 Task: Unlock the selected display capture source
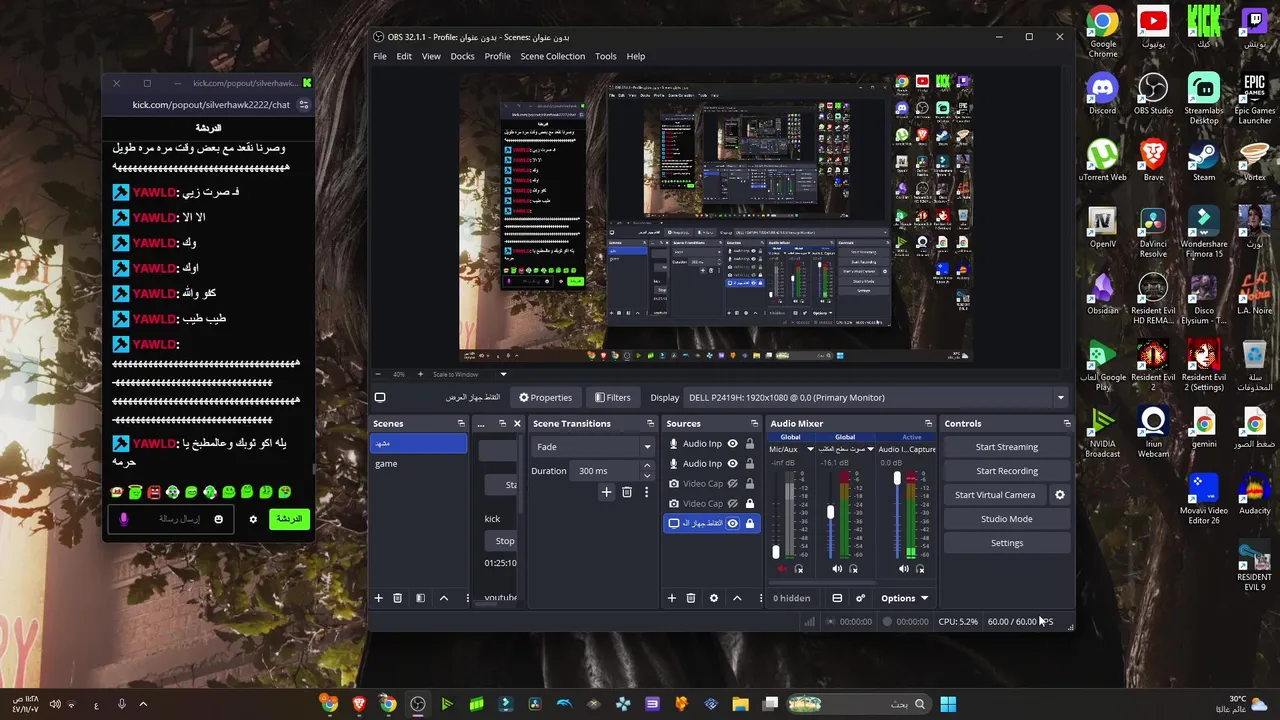[750, 523]
